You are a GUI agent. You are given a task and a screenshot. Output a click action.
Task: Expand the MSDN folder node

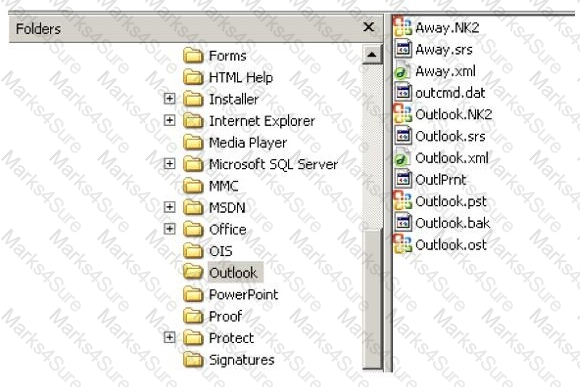pyautogui.click(x=169, y=207)
